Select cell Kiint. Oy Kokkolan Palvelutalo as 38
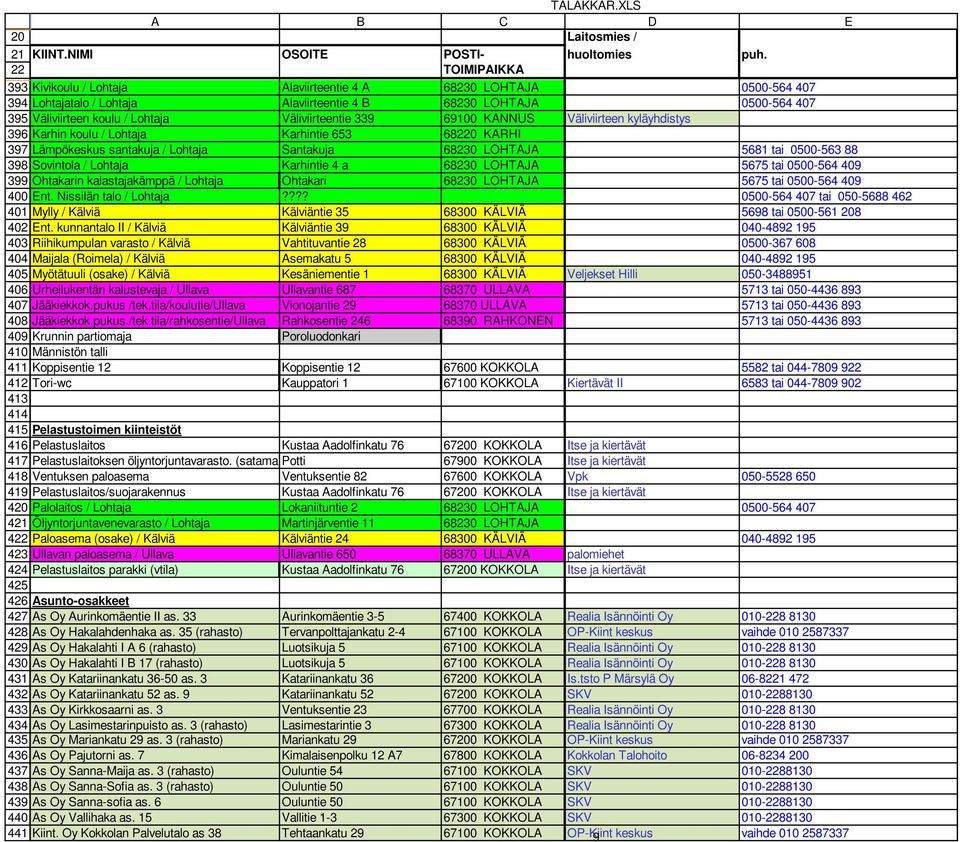960x842 pixels. [x=155, y=833]
